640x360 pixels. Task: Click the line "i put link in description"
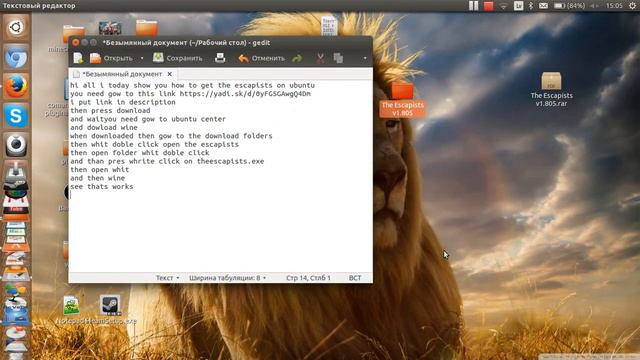pyautogui.click(x=123, y=102)
